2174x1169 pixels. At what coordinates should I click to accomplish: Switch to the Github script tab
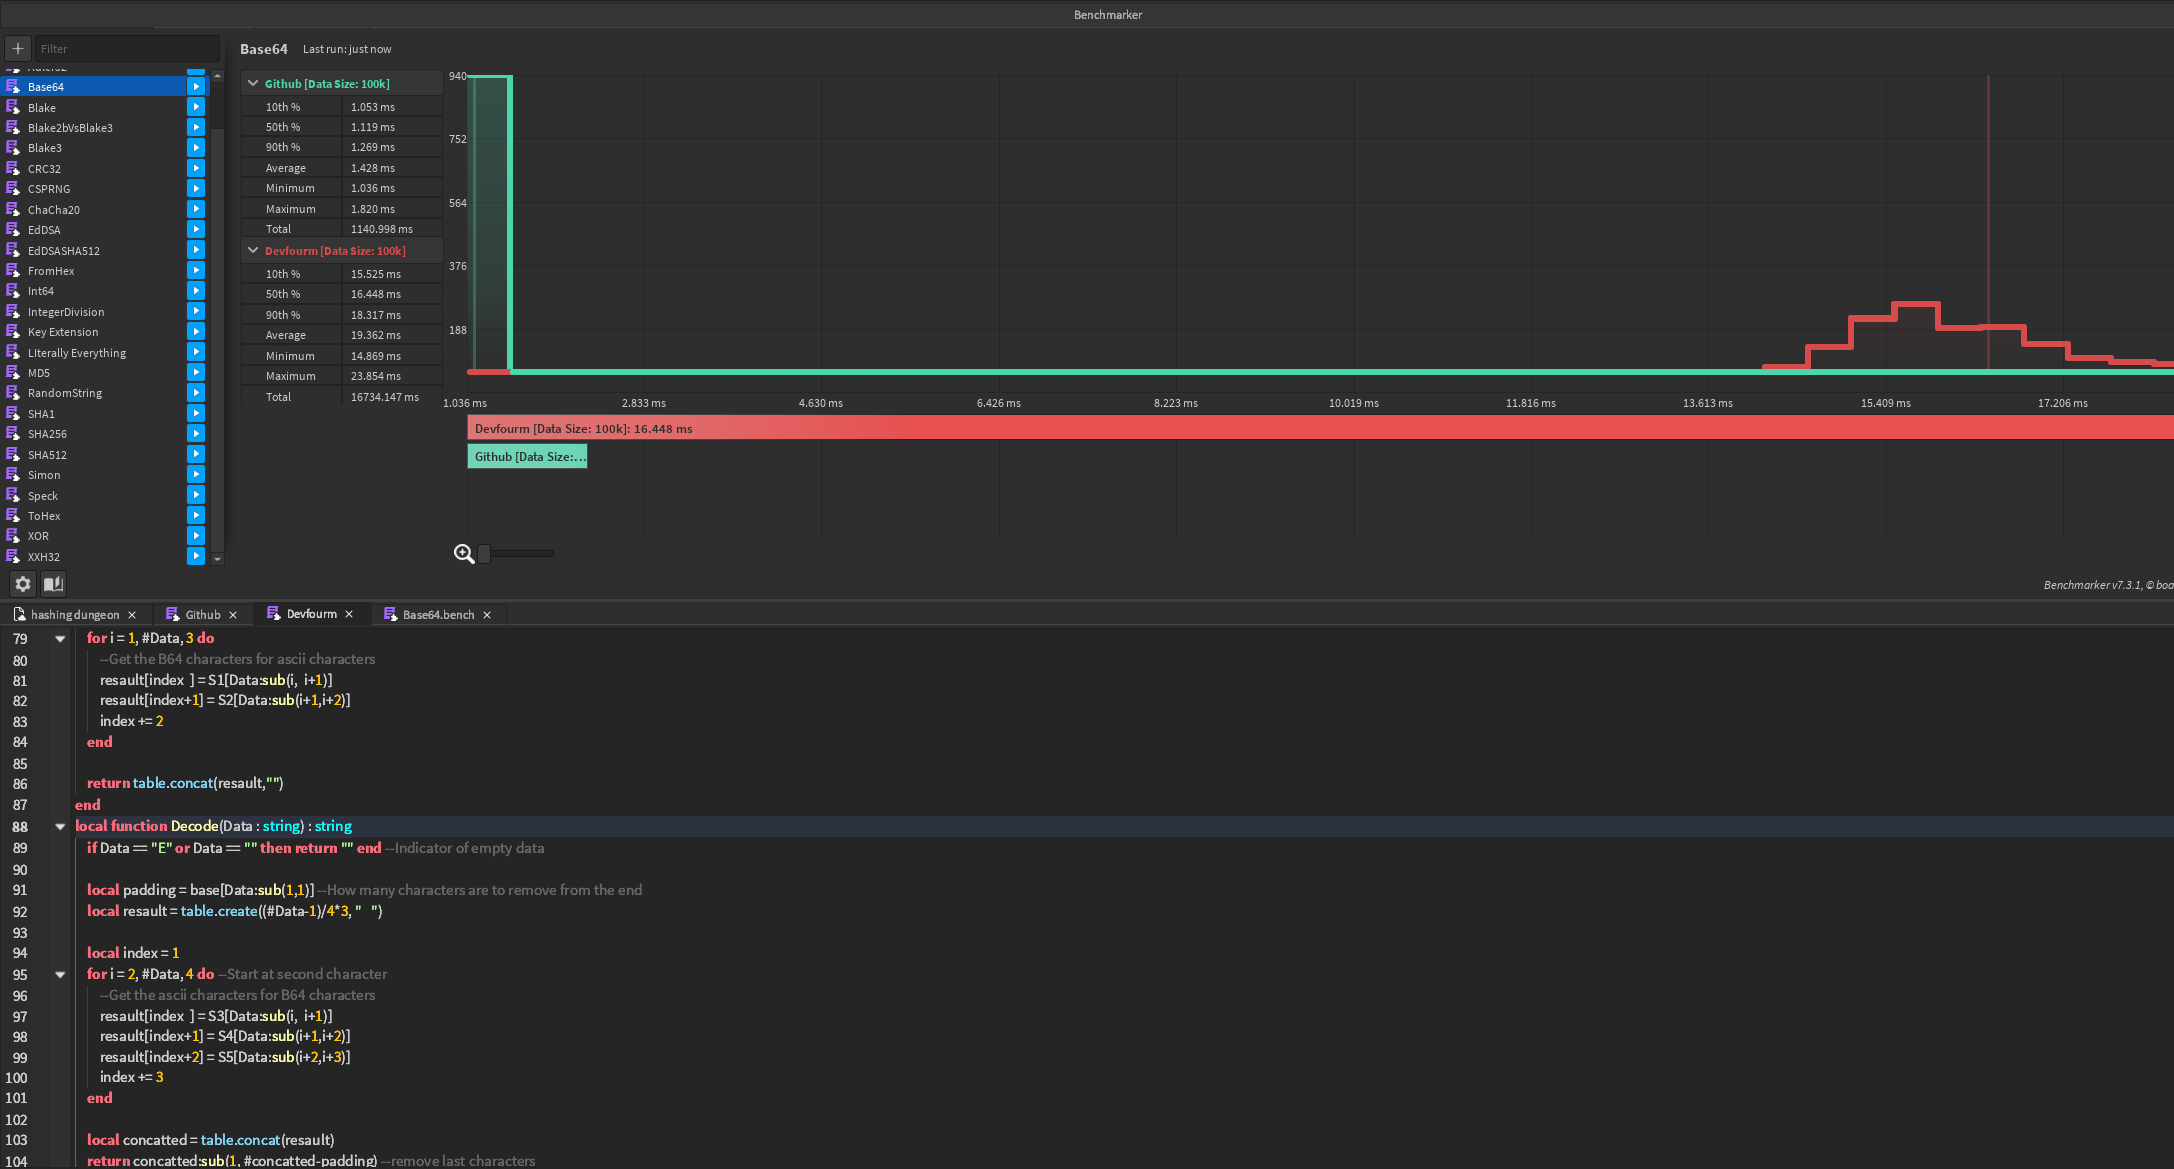click(x=202, y=615)
